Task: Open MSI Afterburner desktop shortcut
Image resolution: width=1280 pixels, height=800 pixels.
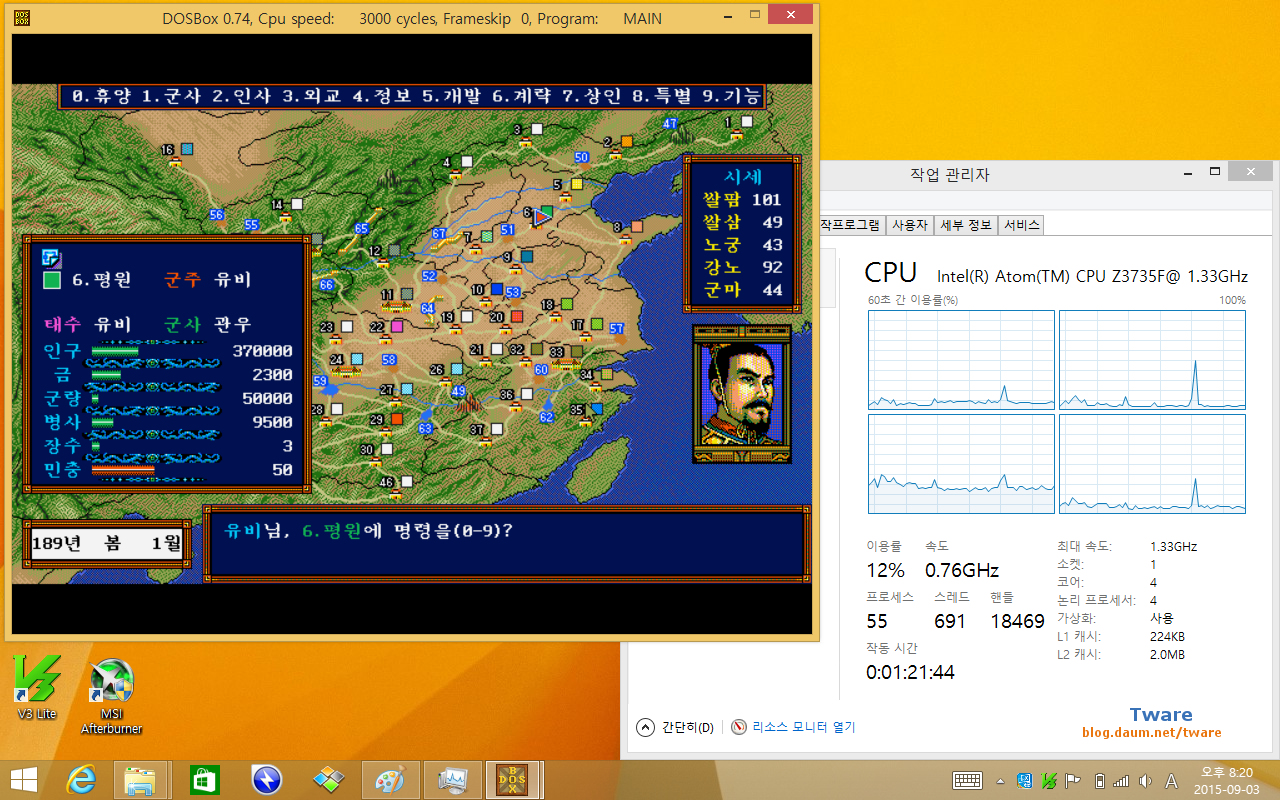Action: tap(111, 697)
